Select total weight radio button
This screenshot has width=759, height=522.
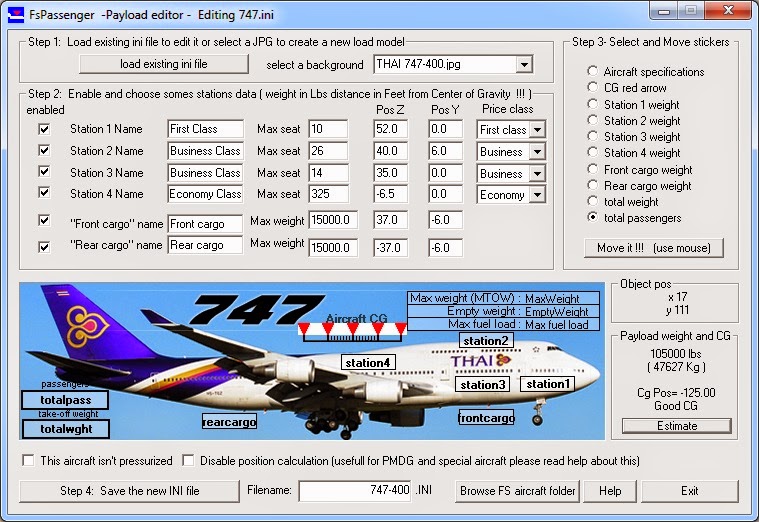592,201
